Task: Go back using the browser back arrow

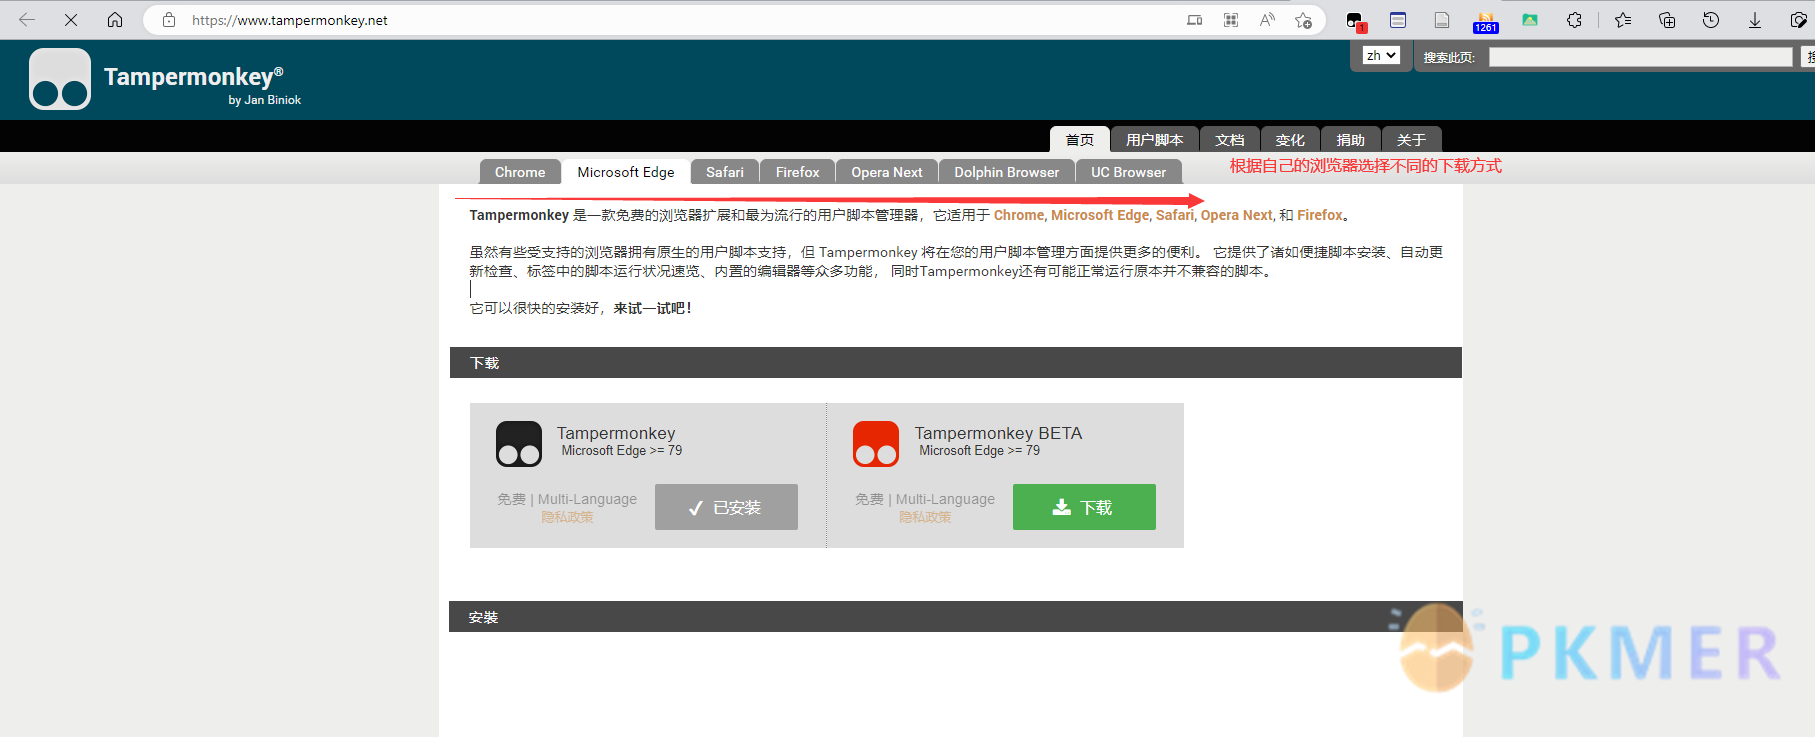Action: pos(27,19)
